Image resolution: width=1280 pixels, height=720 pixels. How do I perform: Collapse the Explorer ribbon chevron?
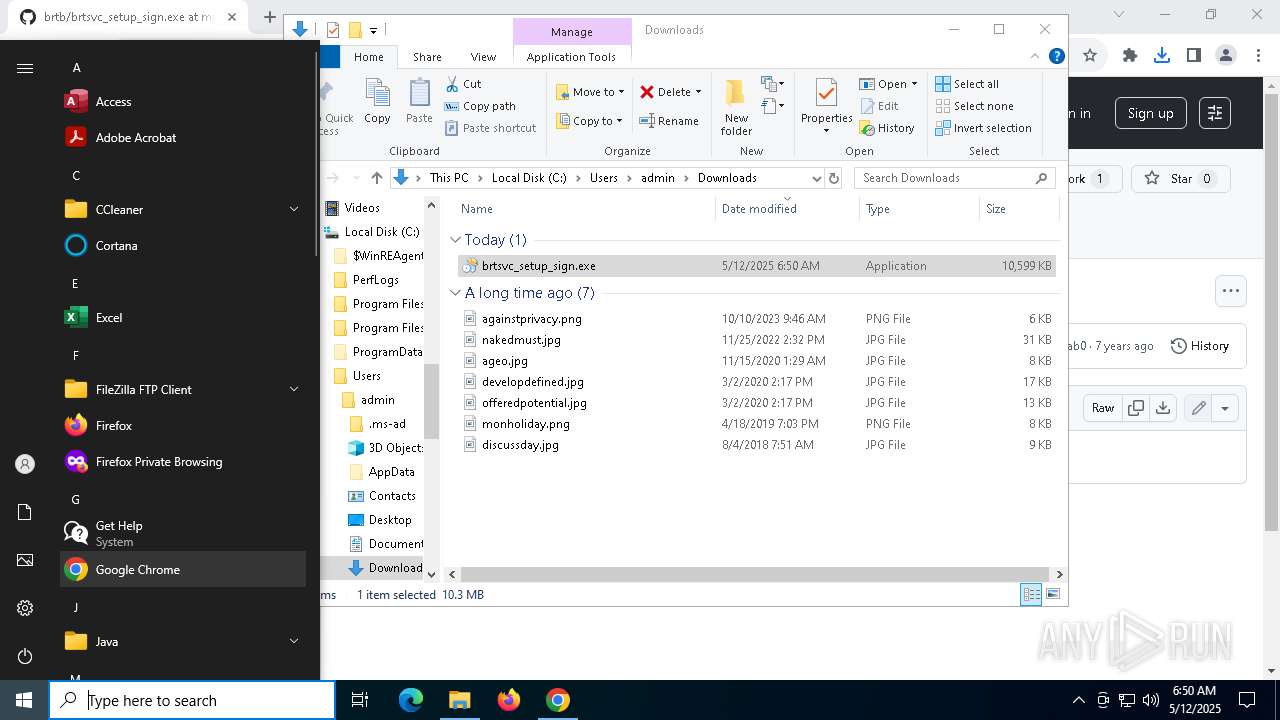[x=1035, y=57]
